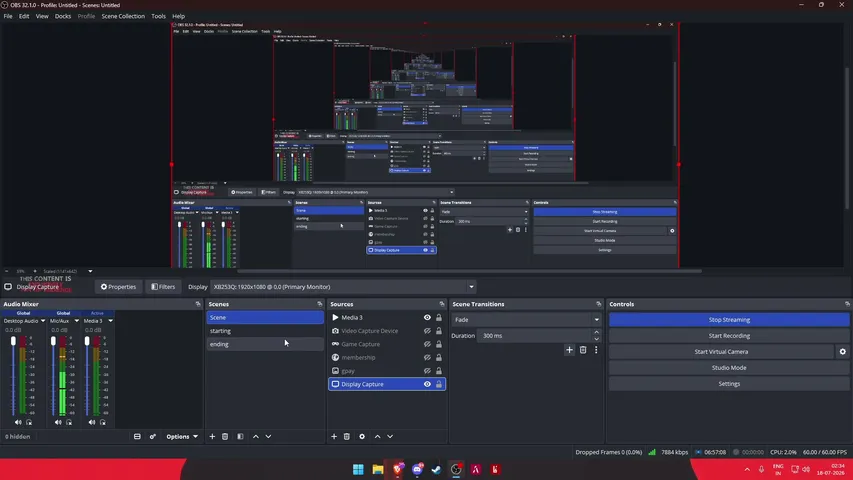The width and height of the screenshot is (853, 480).
Task: Select the Media 3 source row
Action: pos(387,317)
